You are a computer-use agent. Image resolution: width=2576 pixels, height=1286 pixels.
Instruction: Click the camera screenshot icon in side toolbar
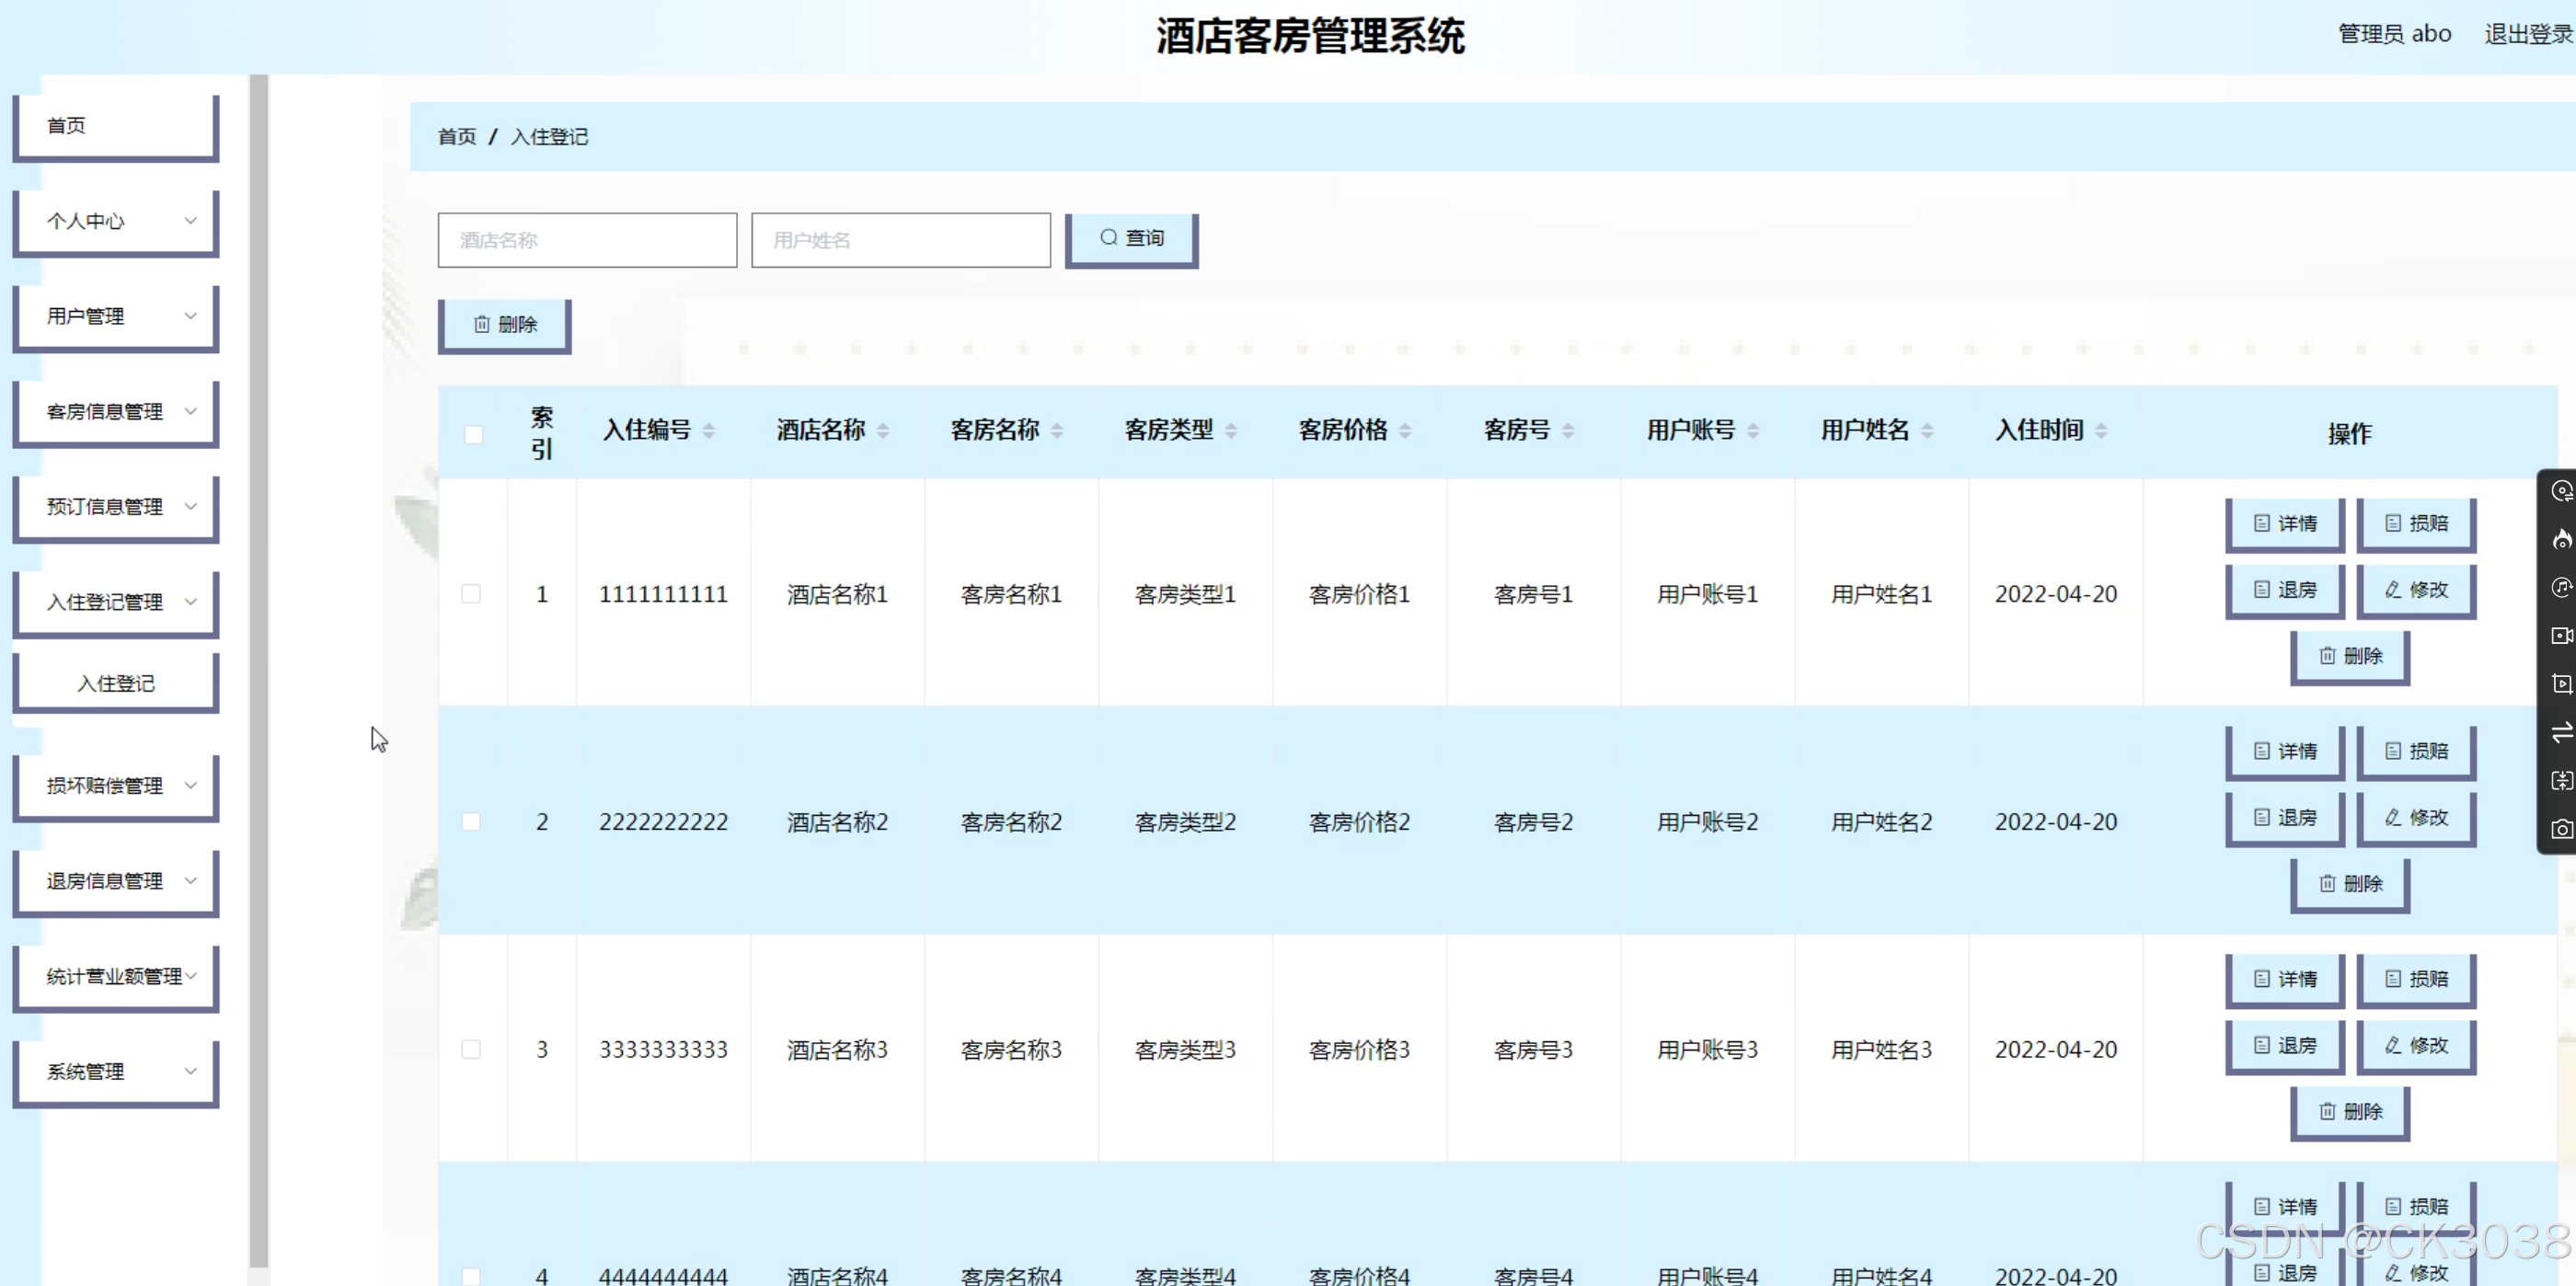coord(2561,829)
